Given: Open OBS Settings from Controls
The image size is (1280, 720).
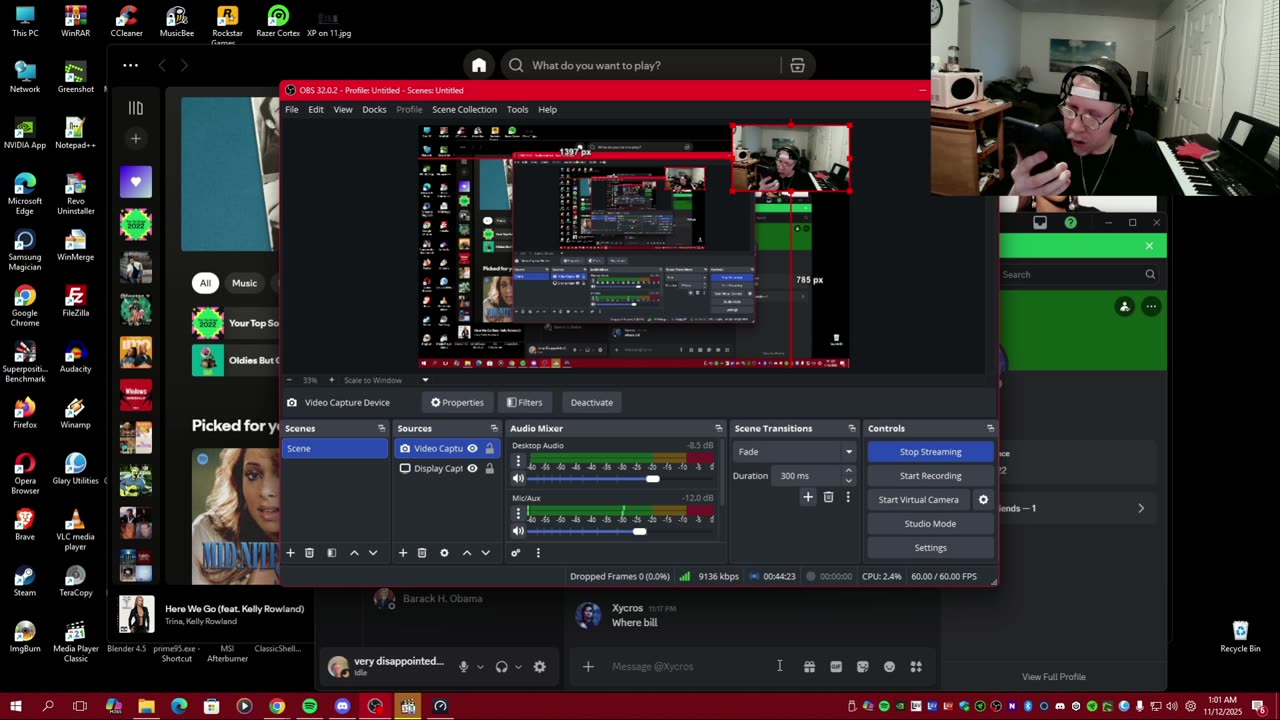Looking at the screenshot, I should pos(930,548).
